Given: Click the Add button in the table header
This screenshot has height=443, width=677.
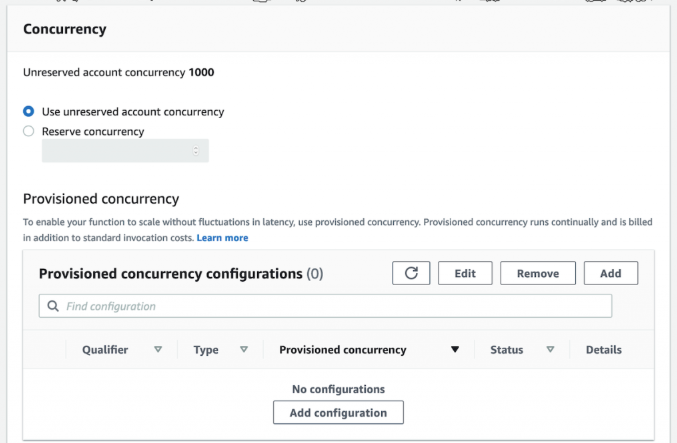Looking at the screenshot, I should [610, 273].
